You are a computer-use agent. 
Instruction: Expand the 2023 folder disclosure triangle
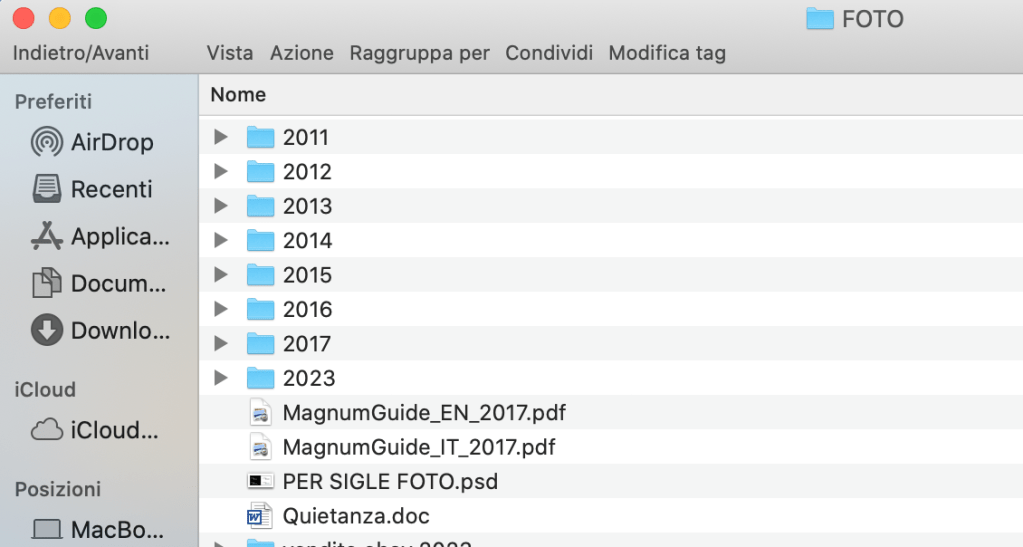click(221, 378)
